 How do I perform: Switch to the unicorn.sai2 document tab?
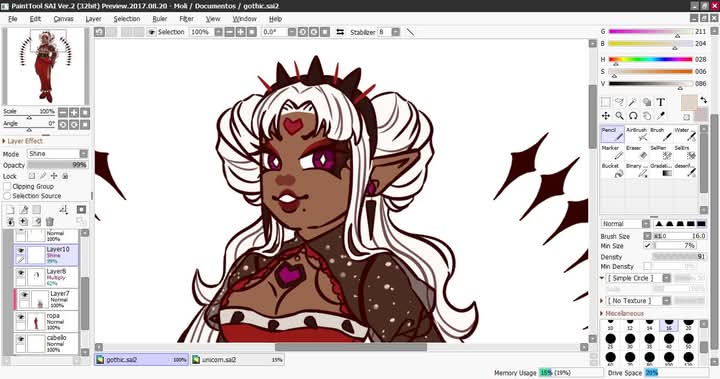237,360
